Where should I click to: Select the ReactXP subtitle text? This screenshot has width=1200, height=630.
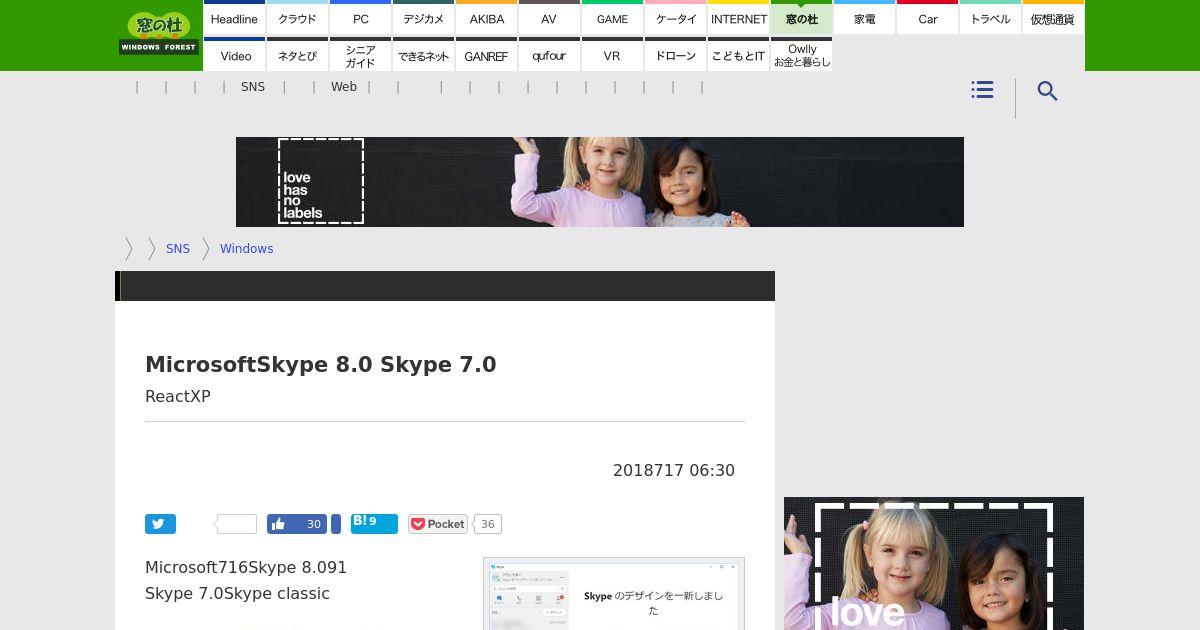point(178,396)
